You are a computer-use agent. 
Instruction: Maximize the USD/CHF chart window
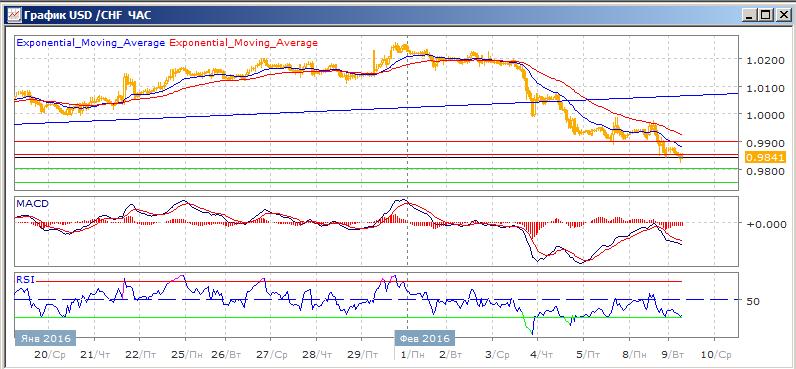pos(765,15)
